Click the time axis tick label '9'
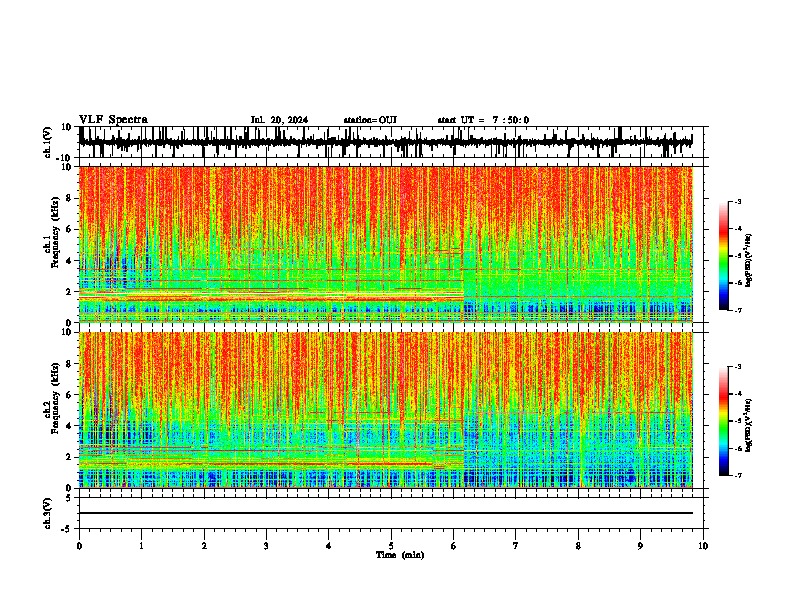792x612 pixels. coord(640,546)
